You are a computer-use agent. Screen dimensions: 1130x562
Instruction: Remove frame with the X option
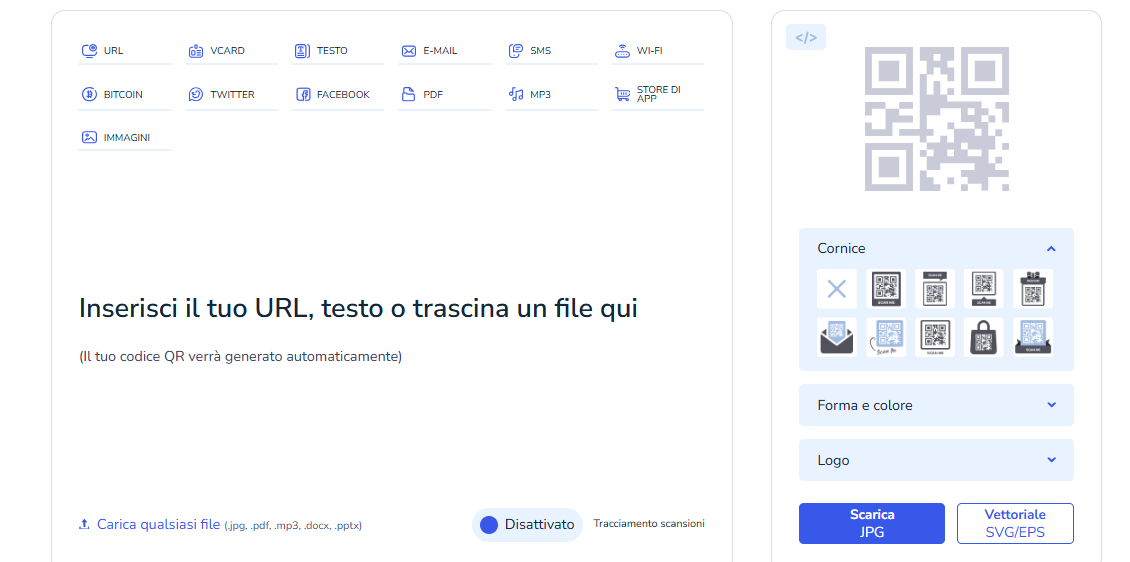(x=837, y=289)
